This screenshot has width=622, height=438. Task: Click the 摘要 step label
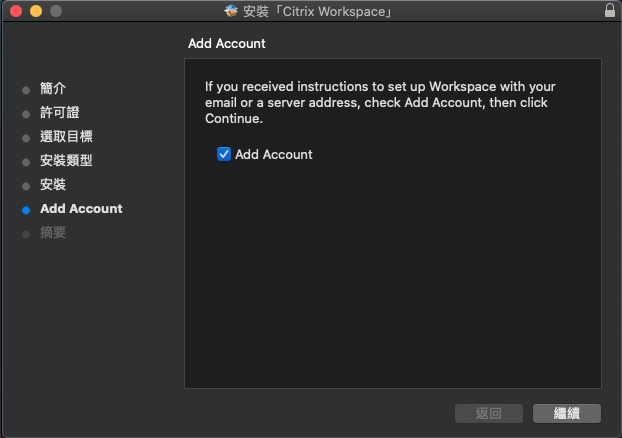coord(53,233)
